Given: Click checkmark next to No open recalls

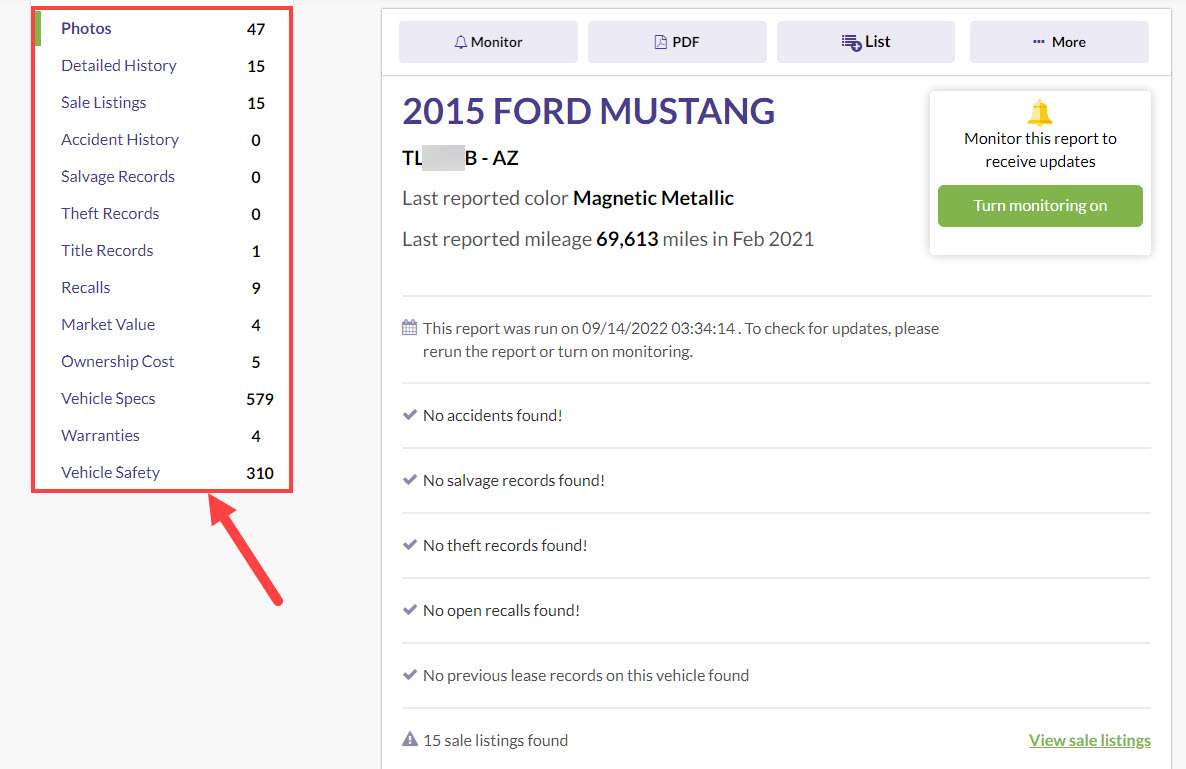Looking at the screenshot, I should coord(410,609).
